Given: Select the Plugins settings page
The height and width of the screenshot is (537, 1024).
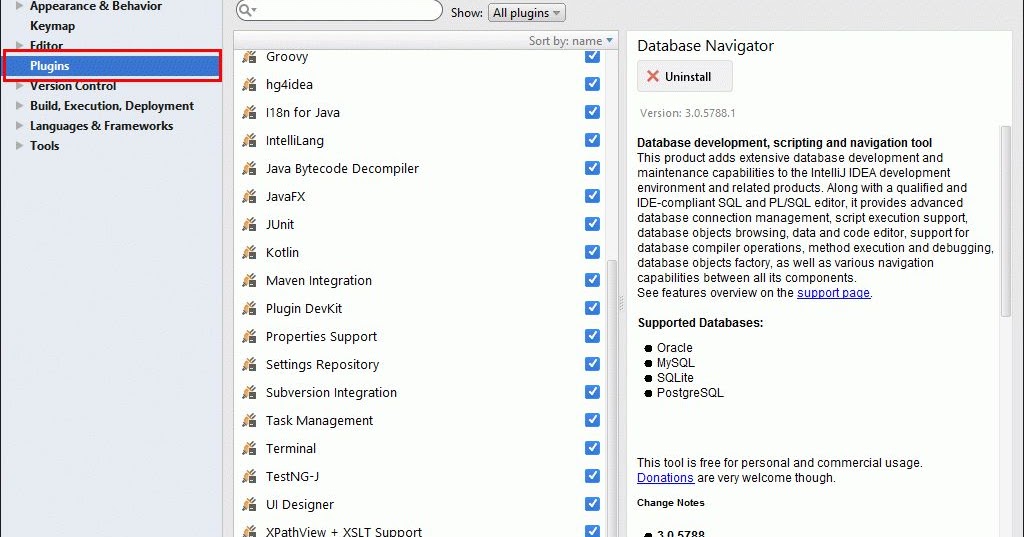Looking at the screenshot, I should coord(112,66).
